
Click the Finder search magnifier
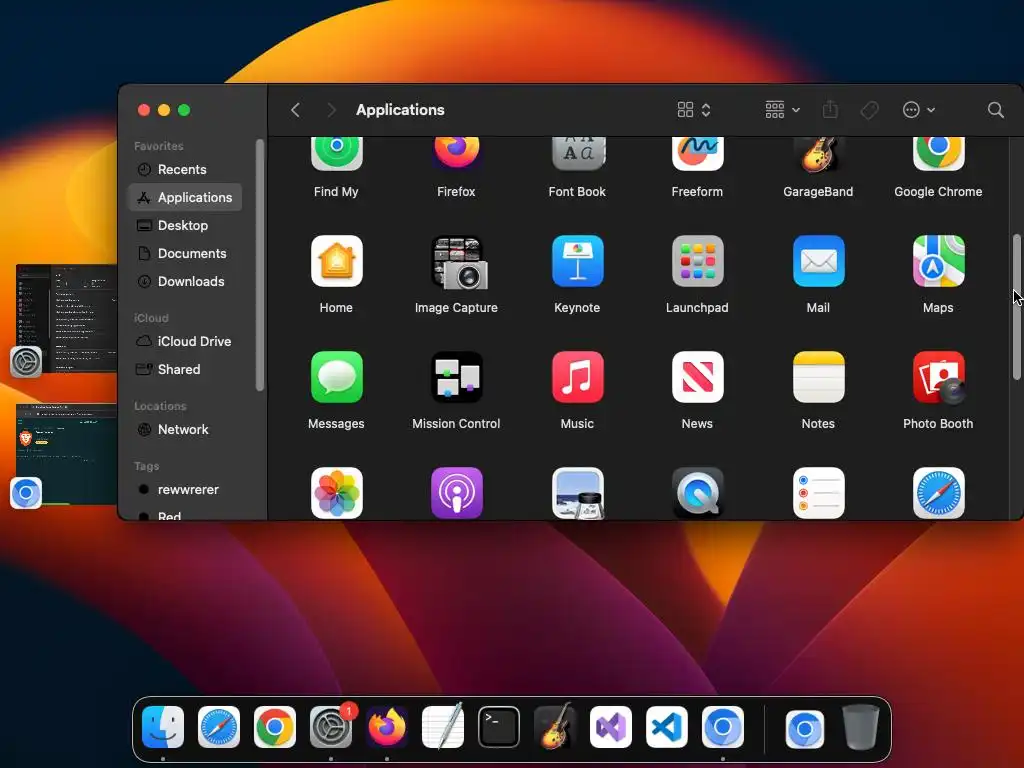pyautogui.click(x=995, y=110)
